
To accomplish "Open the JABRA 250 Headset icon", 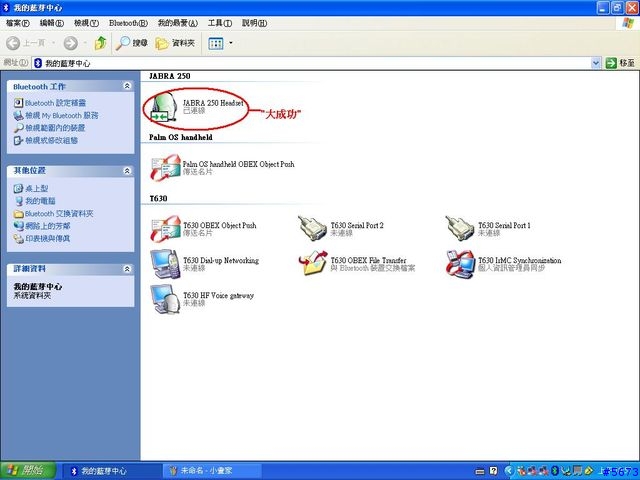I will 164,107.
